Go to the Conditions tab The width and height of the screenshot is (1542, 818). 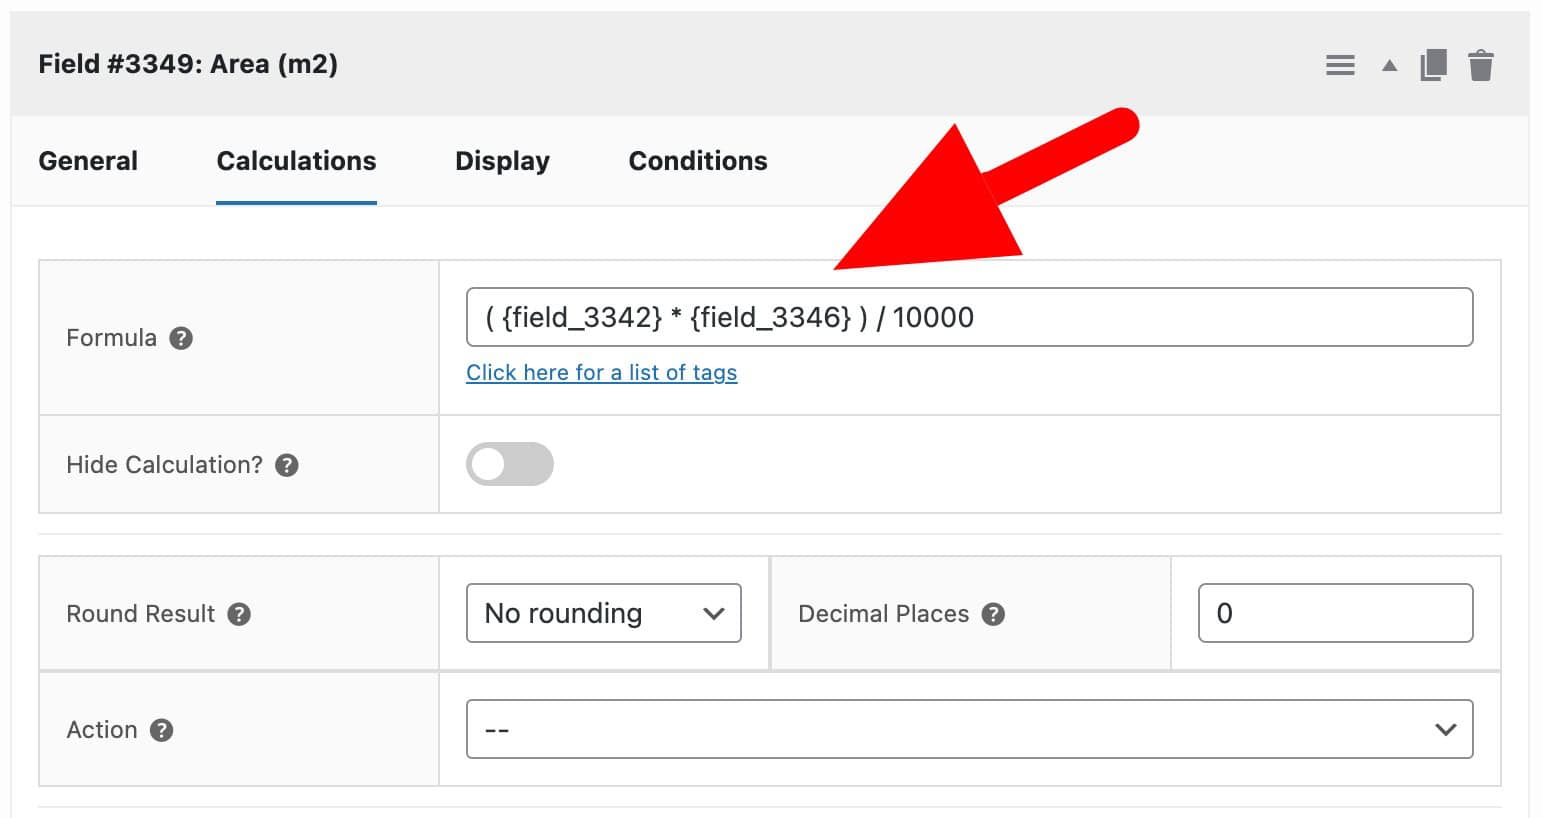pyautogui.click(x=698, y=161)
